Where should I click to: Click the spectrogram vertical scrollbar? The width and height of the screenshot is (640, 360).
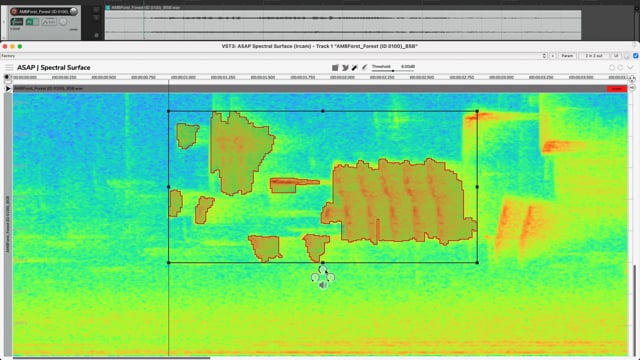coord(634,310)
